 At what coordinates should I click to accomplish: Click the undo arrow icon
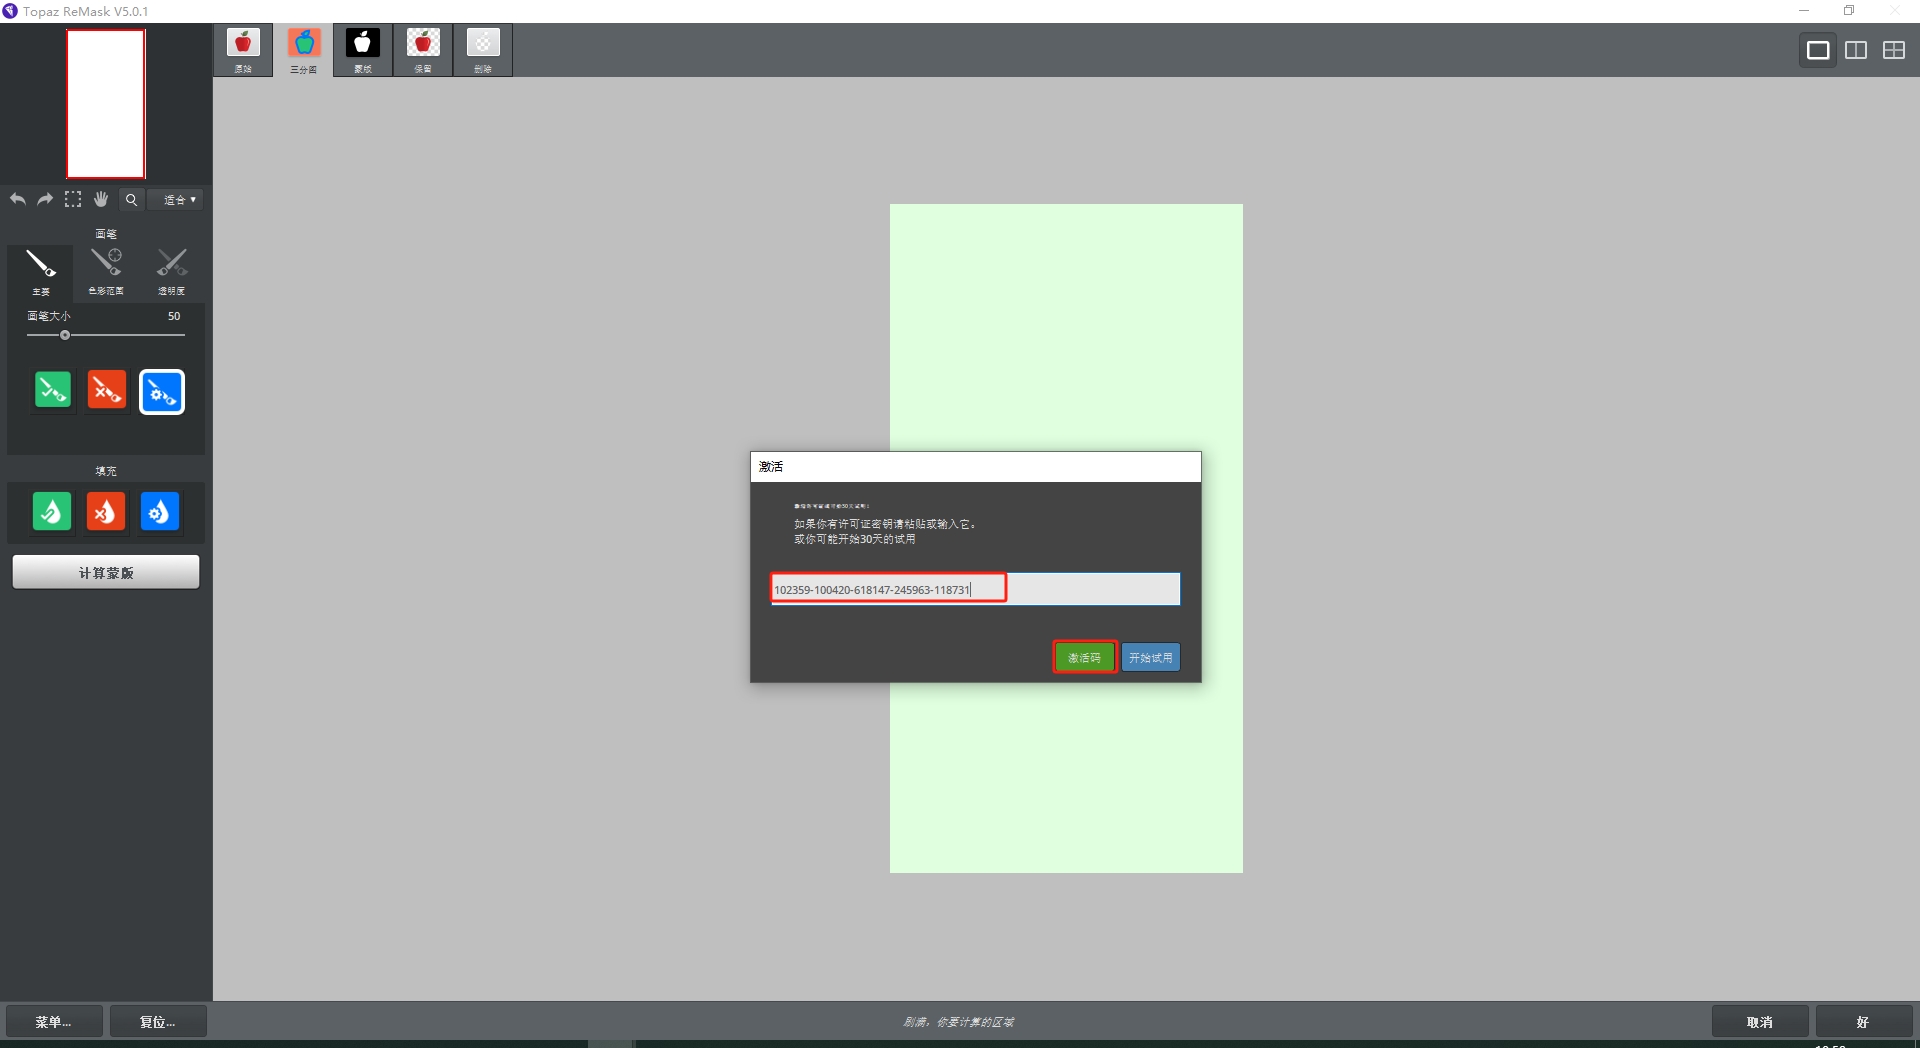pos(18,199)
